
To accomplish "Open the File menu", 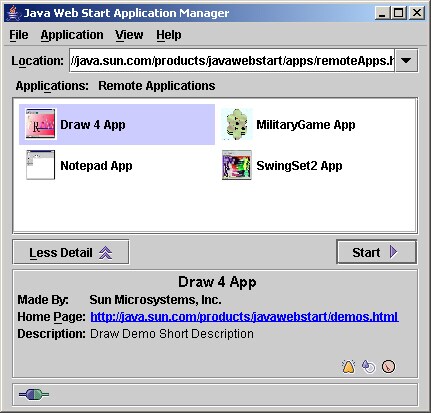I will coord(19,35).
